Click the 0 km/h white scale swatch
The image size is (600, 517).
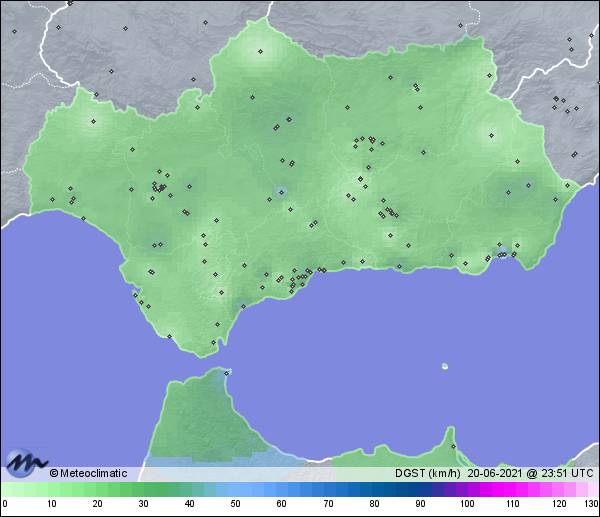point(5,489)
